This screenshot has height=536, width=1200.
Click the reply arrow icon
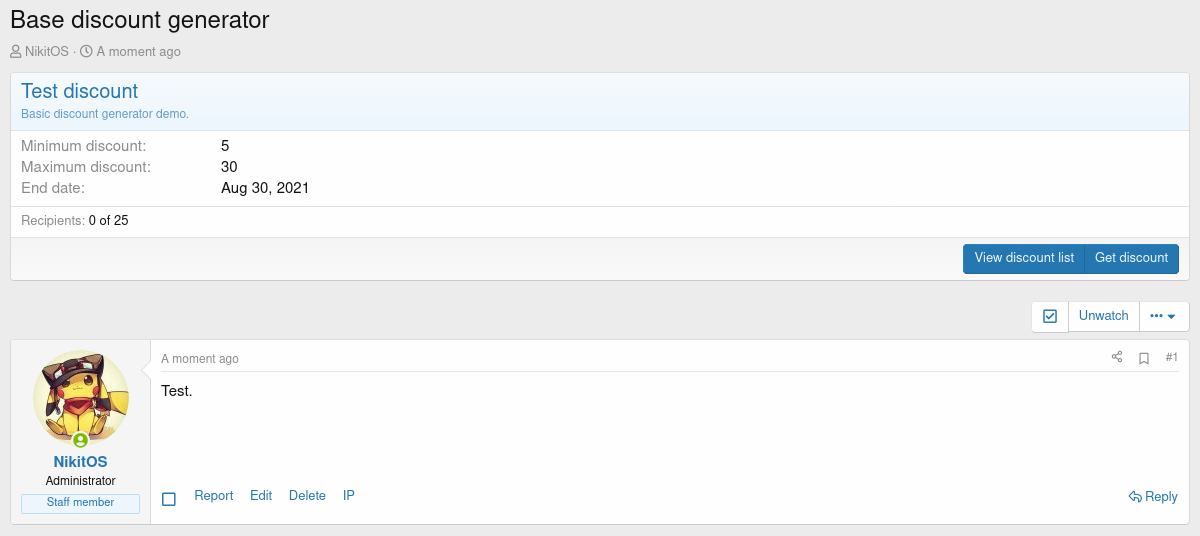point(1135,497)
